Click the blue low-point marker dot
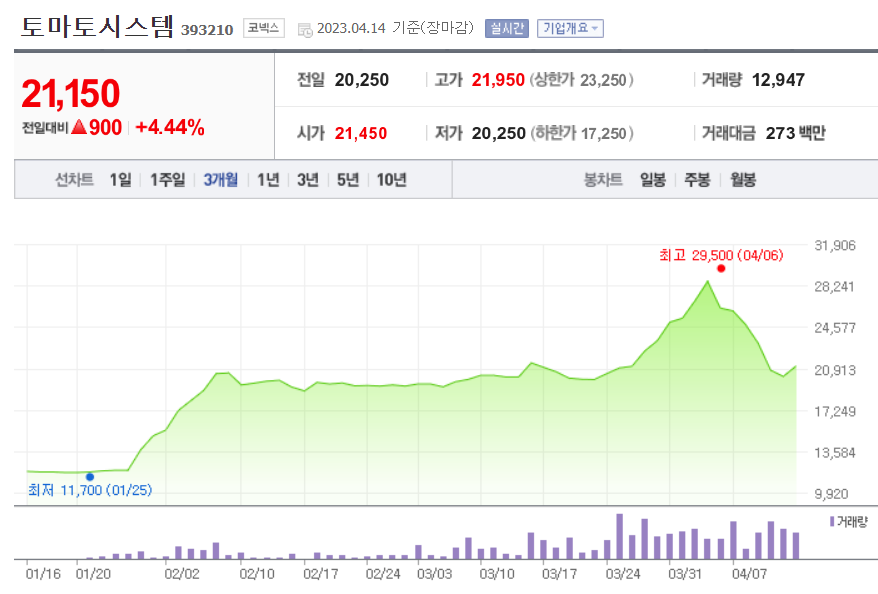The image size is (878, 594). coord(90,477)
